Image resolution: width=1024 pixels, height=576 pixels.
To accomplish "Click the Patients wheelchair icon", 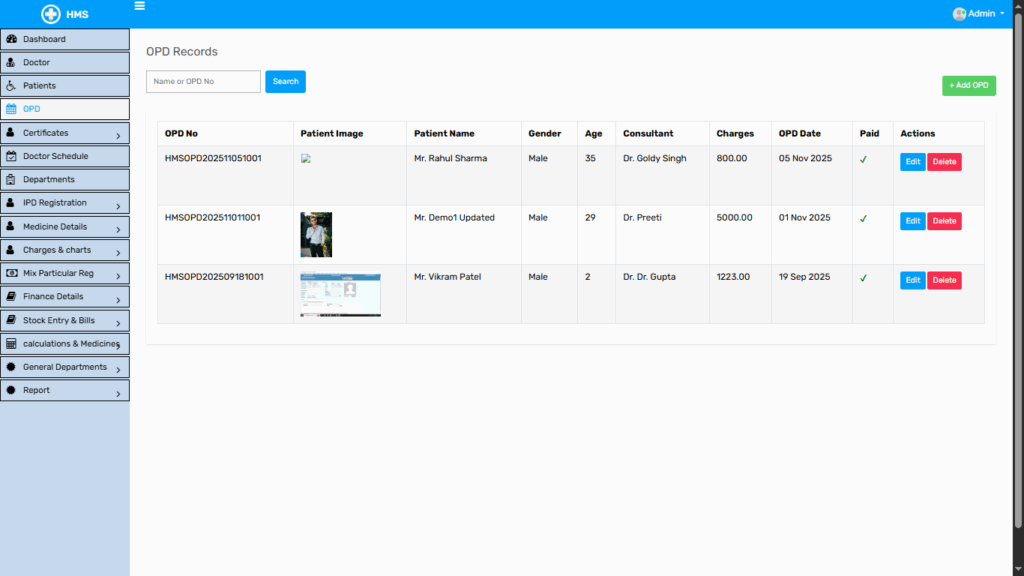I will [12, 86].
